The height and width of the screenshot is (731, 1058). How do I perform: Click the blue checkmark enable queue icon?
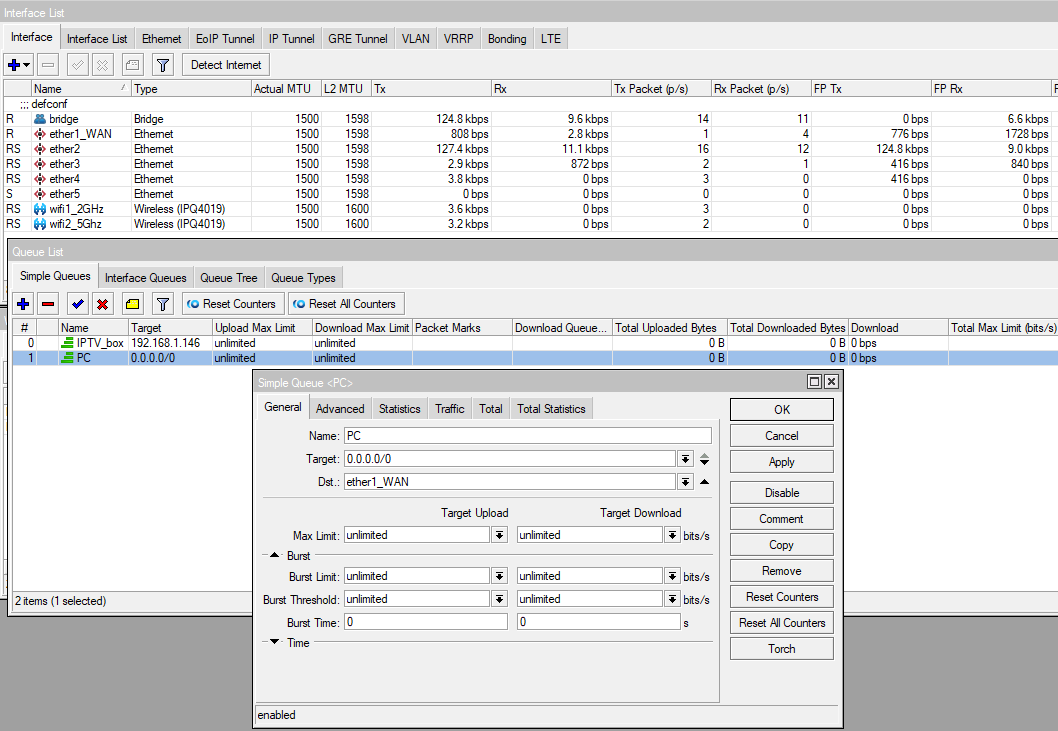[x=77, y=304]
